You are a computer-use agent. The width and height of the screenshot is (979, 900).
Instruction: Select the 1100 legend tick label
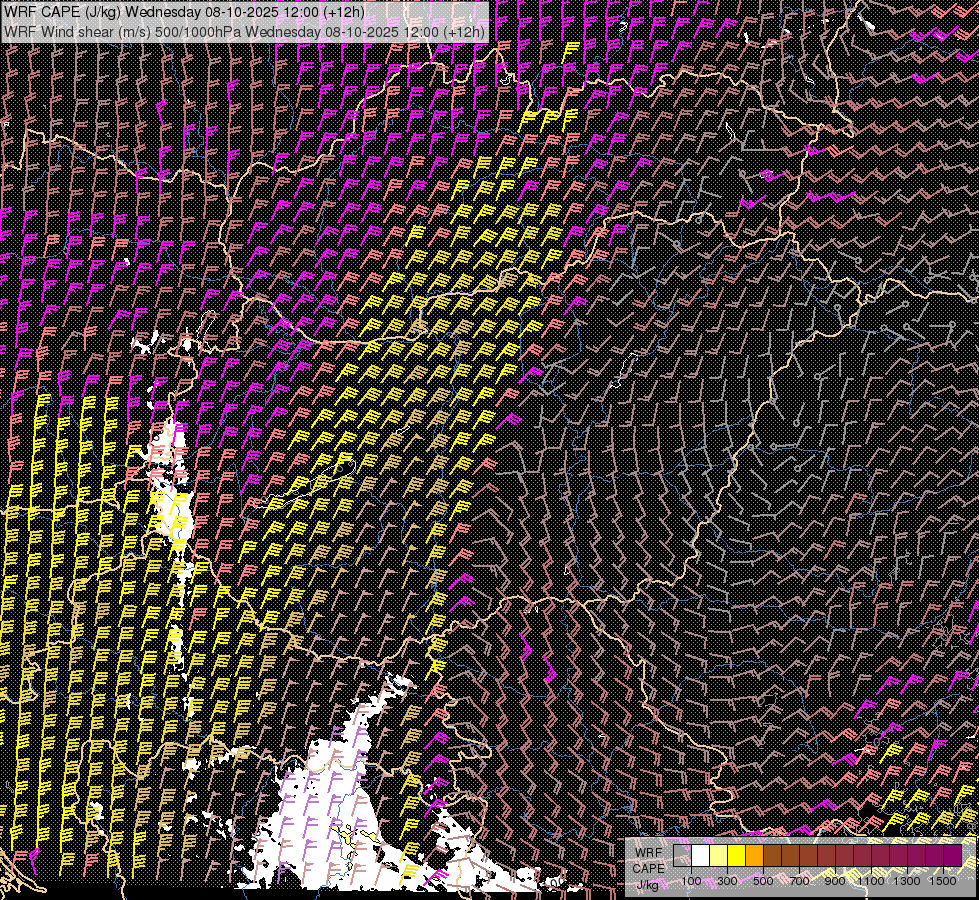(873, 881)
